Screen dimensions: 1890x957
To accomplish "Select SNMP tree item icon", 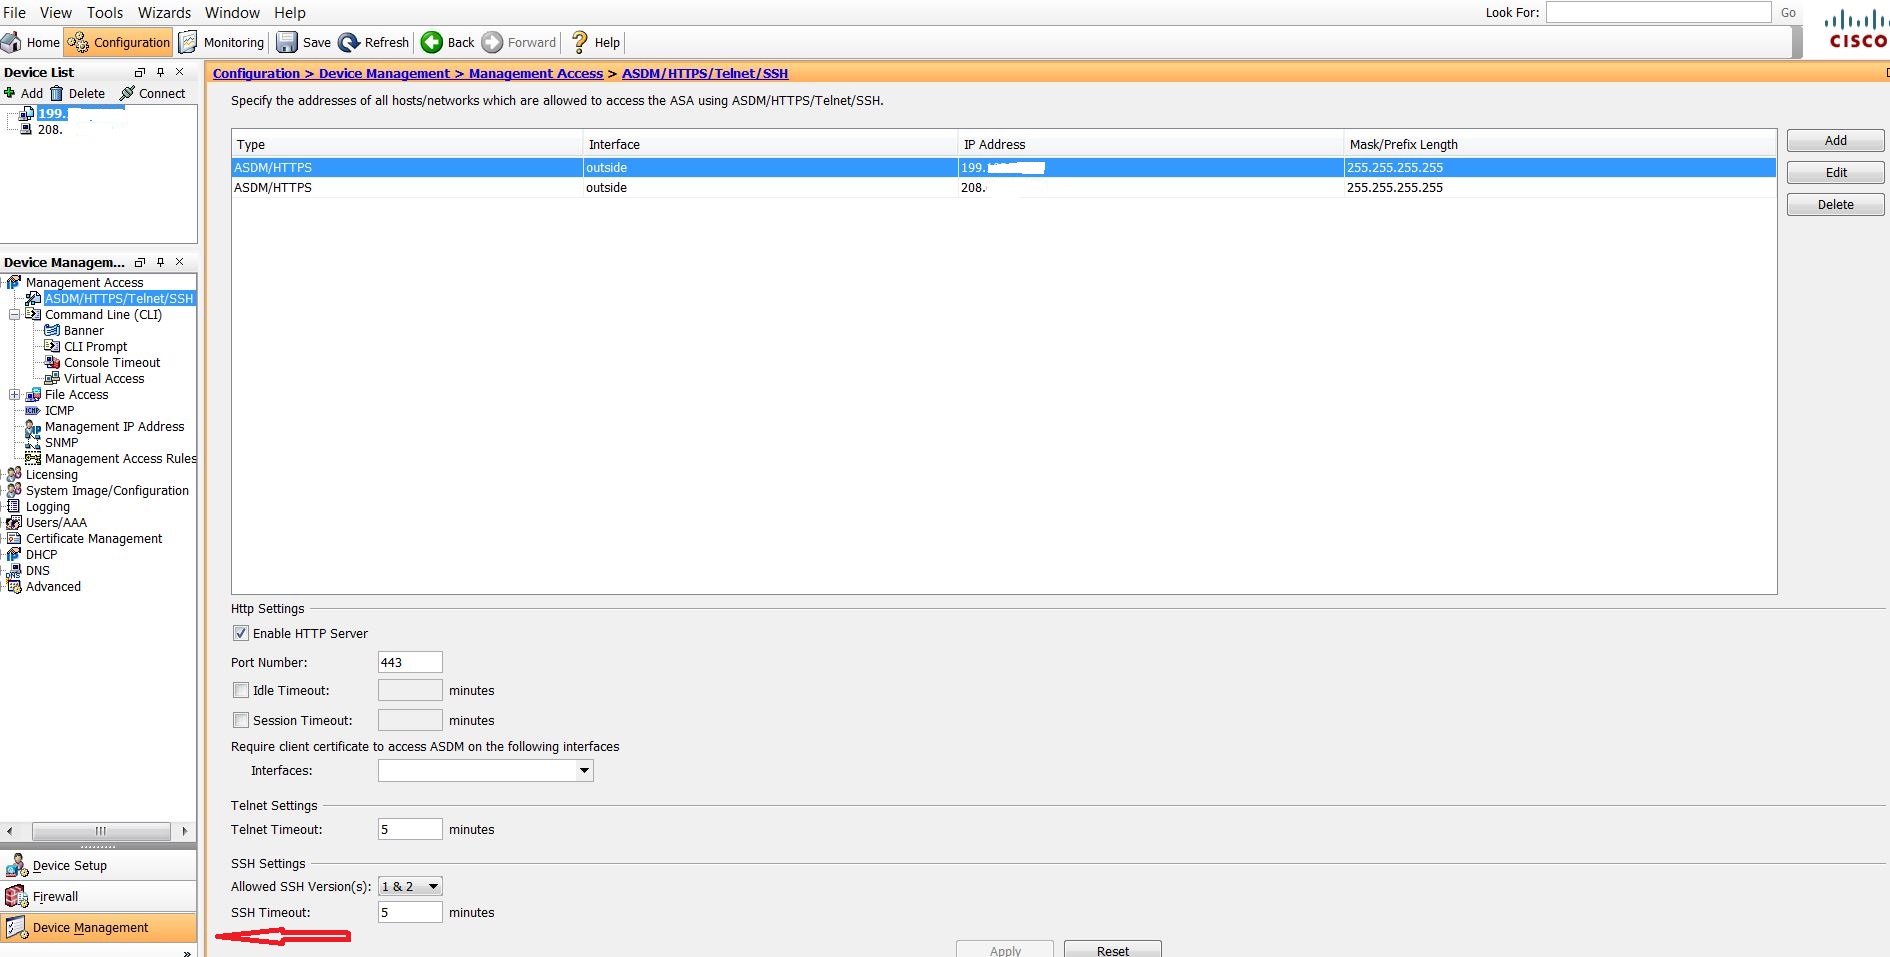I will pyautogui.click(x=33, y=442).
